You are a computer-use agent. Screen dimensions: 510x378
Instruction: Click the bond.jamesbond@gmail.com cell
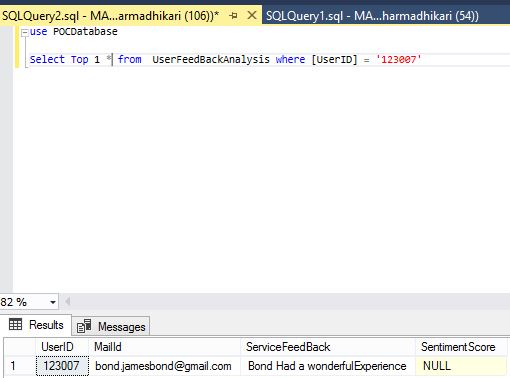point(164,366)
